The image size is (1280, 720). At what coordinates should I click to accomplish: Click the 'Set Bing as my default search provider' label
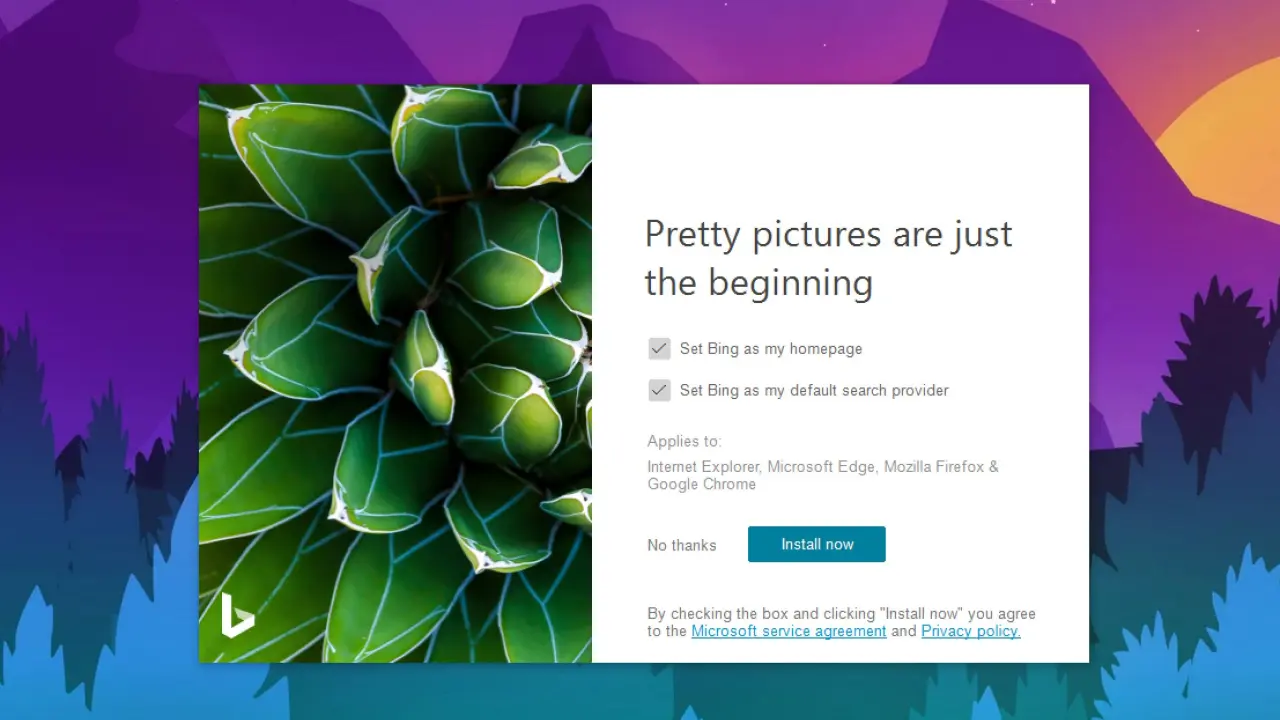(x=813, y=391)
